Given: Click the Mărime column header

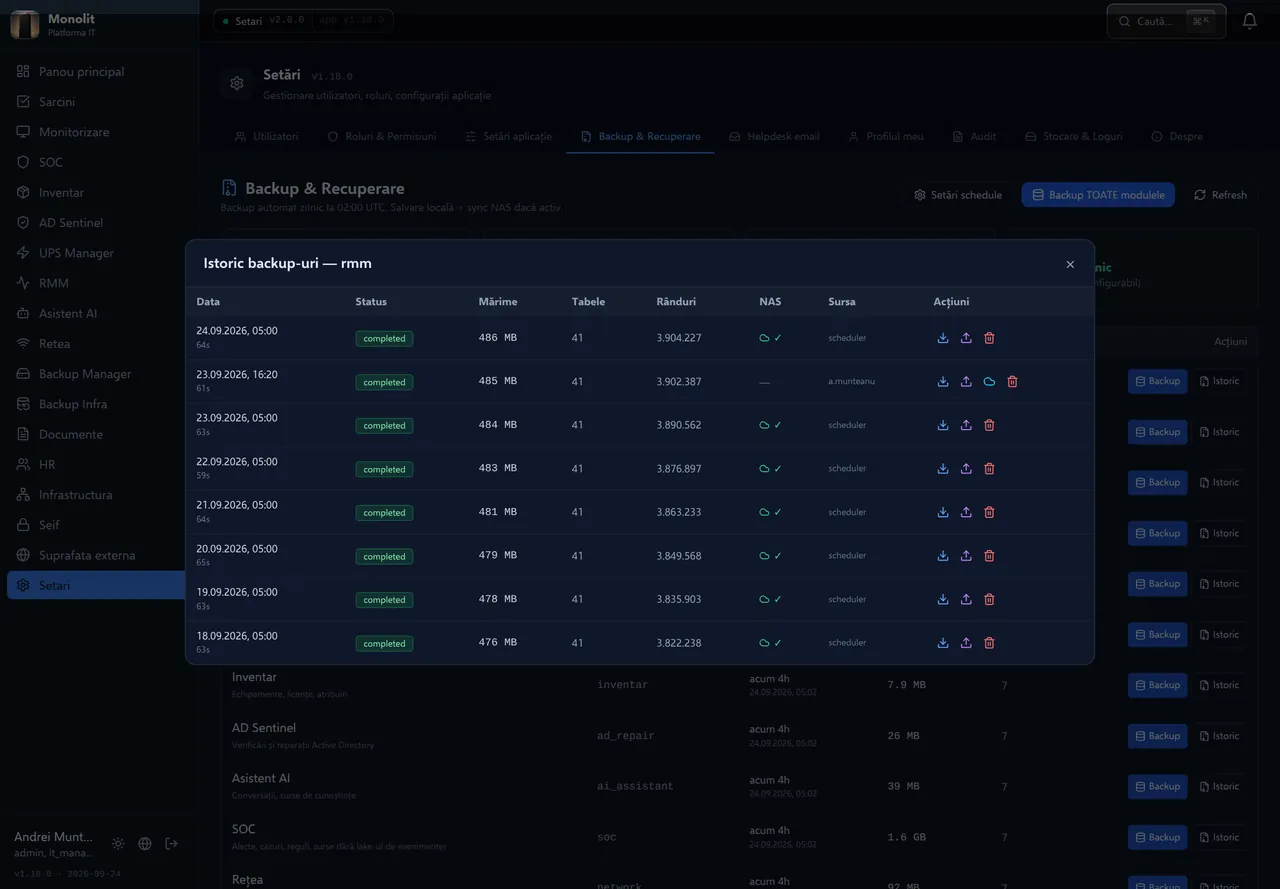Looking at the screenshot, I should [x=498, y=302].
